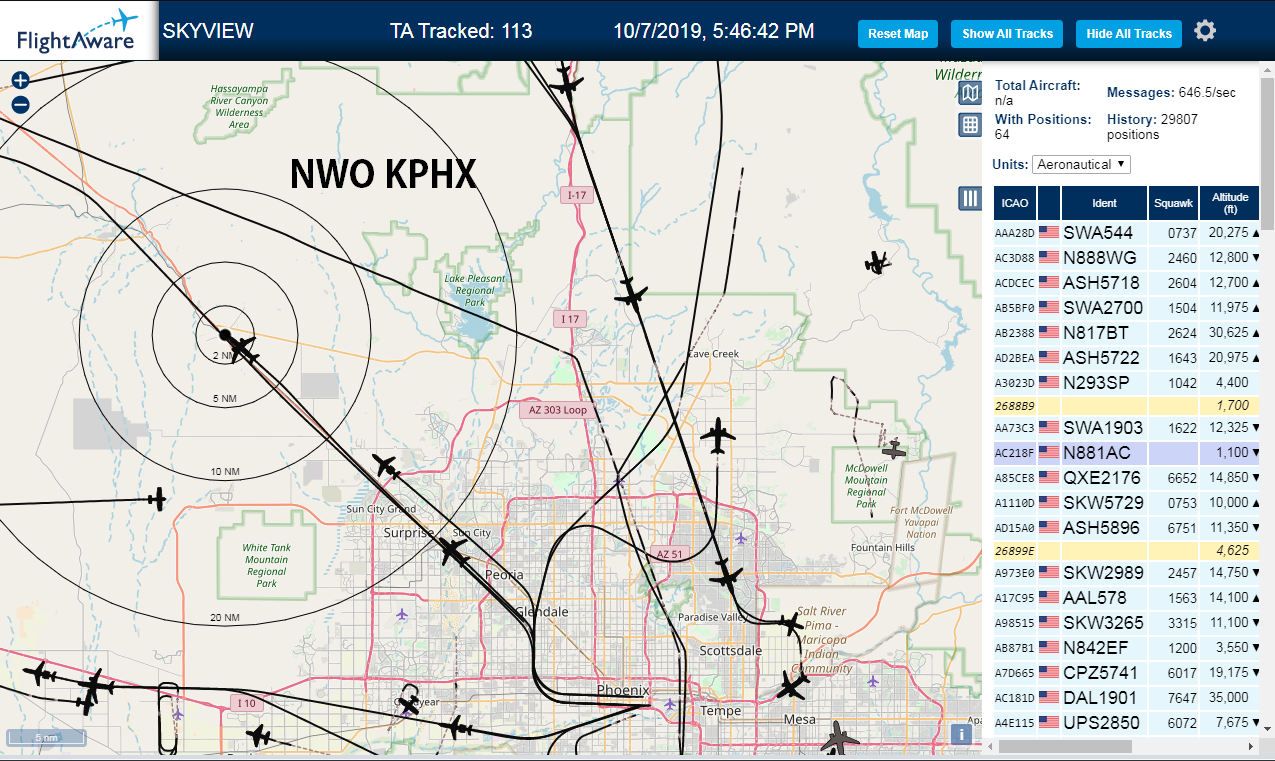Select the N842EF row
The image size is (1275, 761).
(1127, 648)
